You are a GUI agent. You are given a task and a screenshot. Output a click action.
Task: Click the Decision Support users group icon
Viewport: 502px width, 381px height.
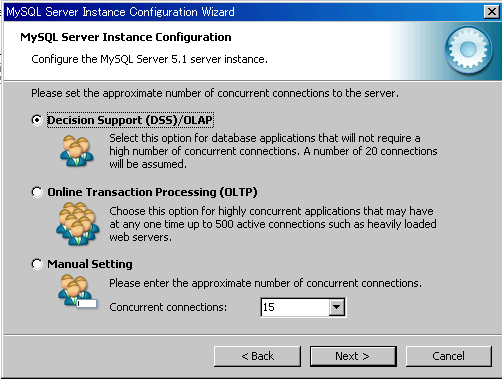point(76,151)
